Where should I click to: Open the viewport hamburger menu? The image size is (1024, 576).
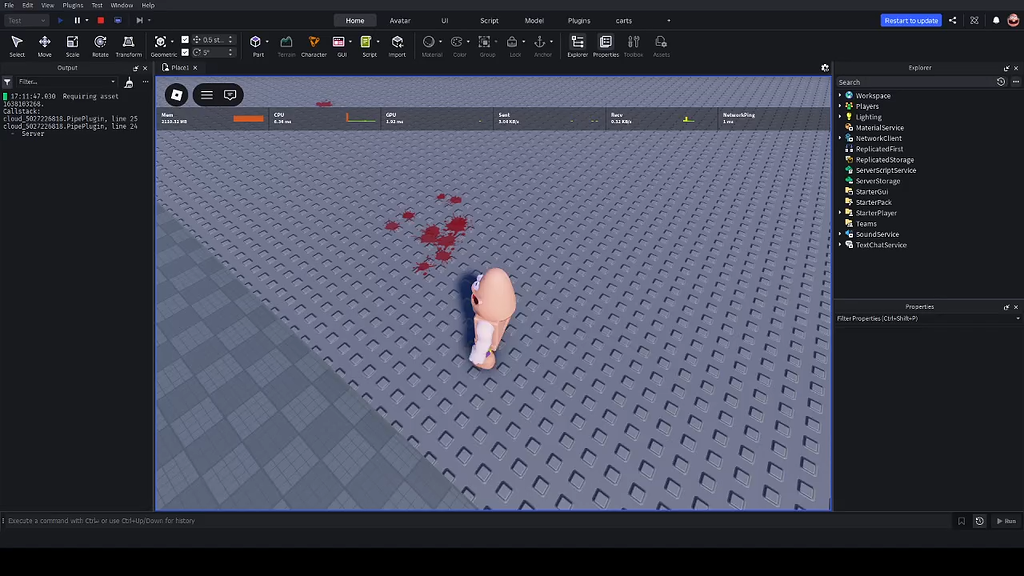pyautogui.click(x=206, y=95)
